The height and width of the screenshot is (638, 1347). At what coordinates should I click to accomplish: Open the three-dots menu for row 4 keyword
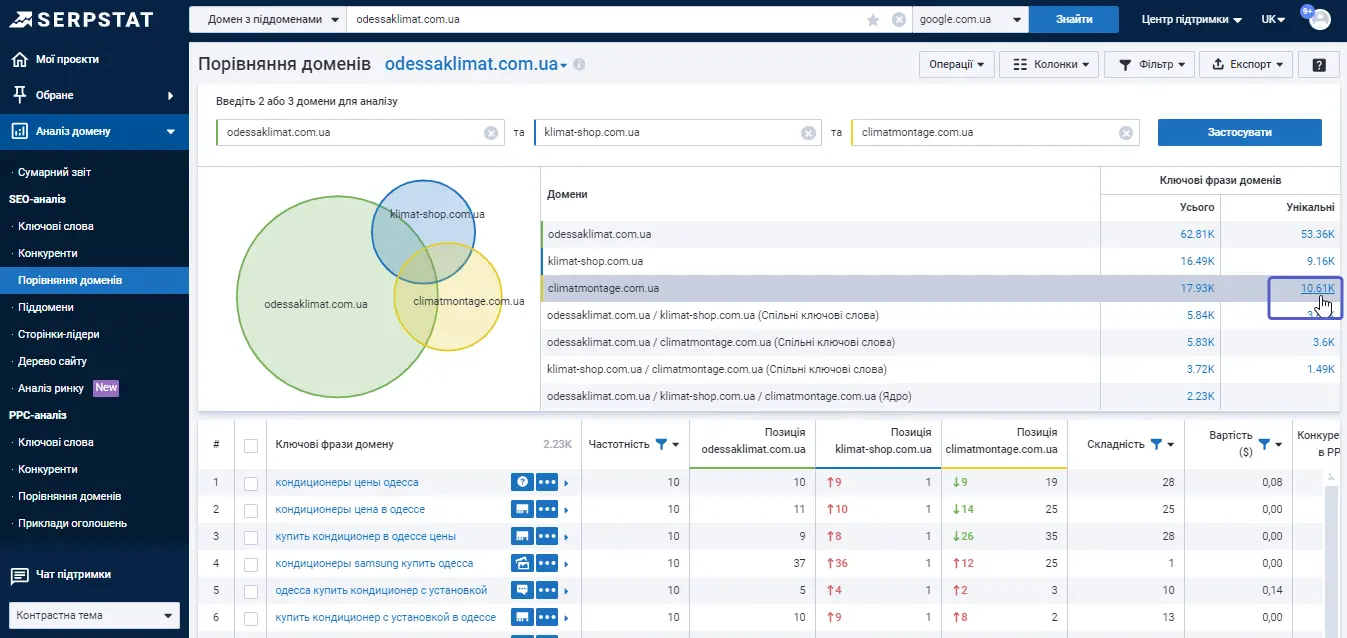547,563
